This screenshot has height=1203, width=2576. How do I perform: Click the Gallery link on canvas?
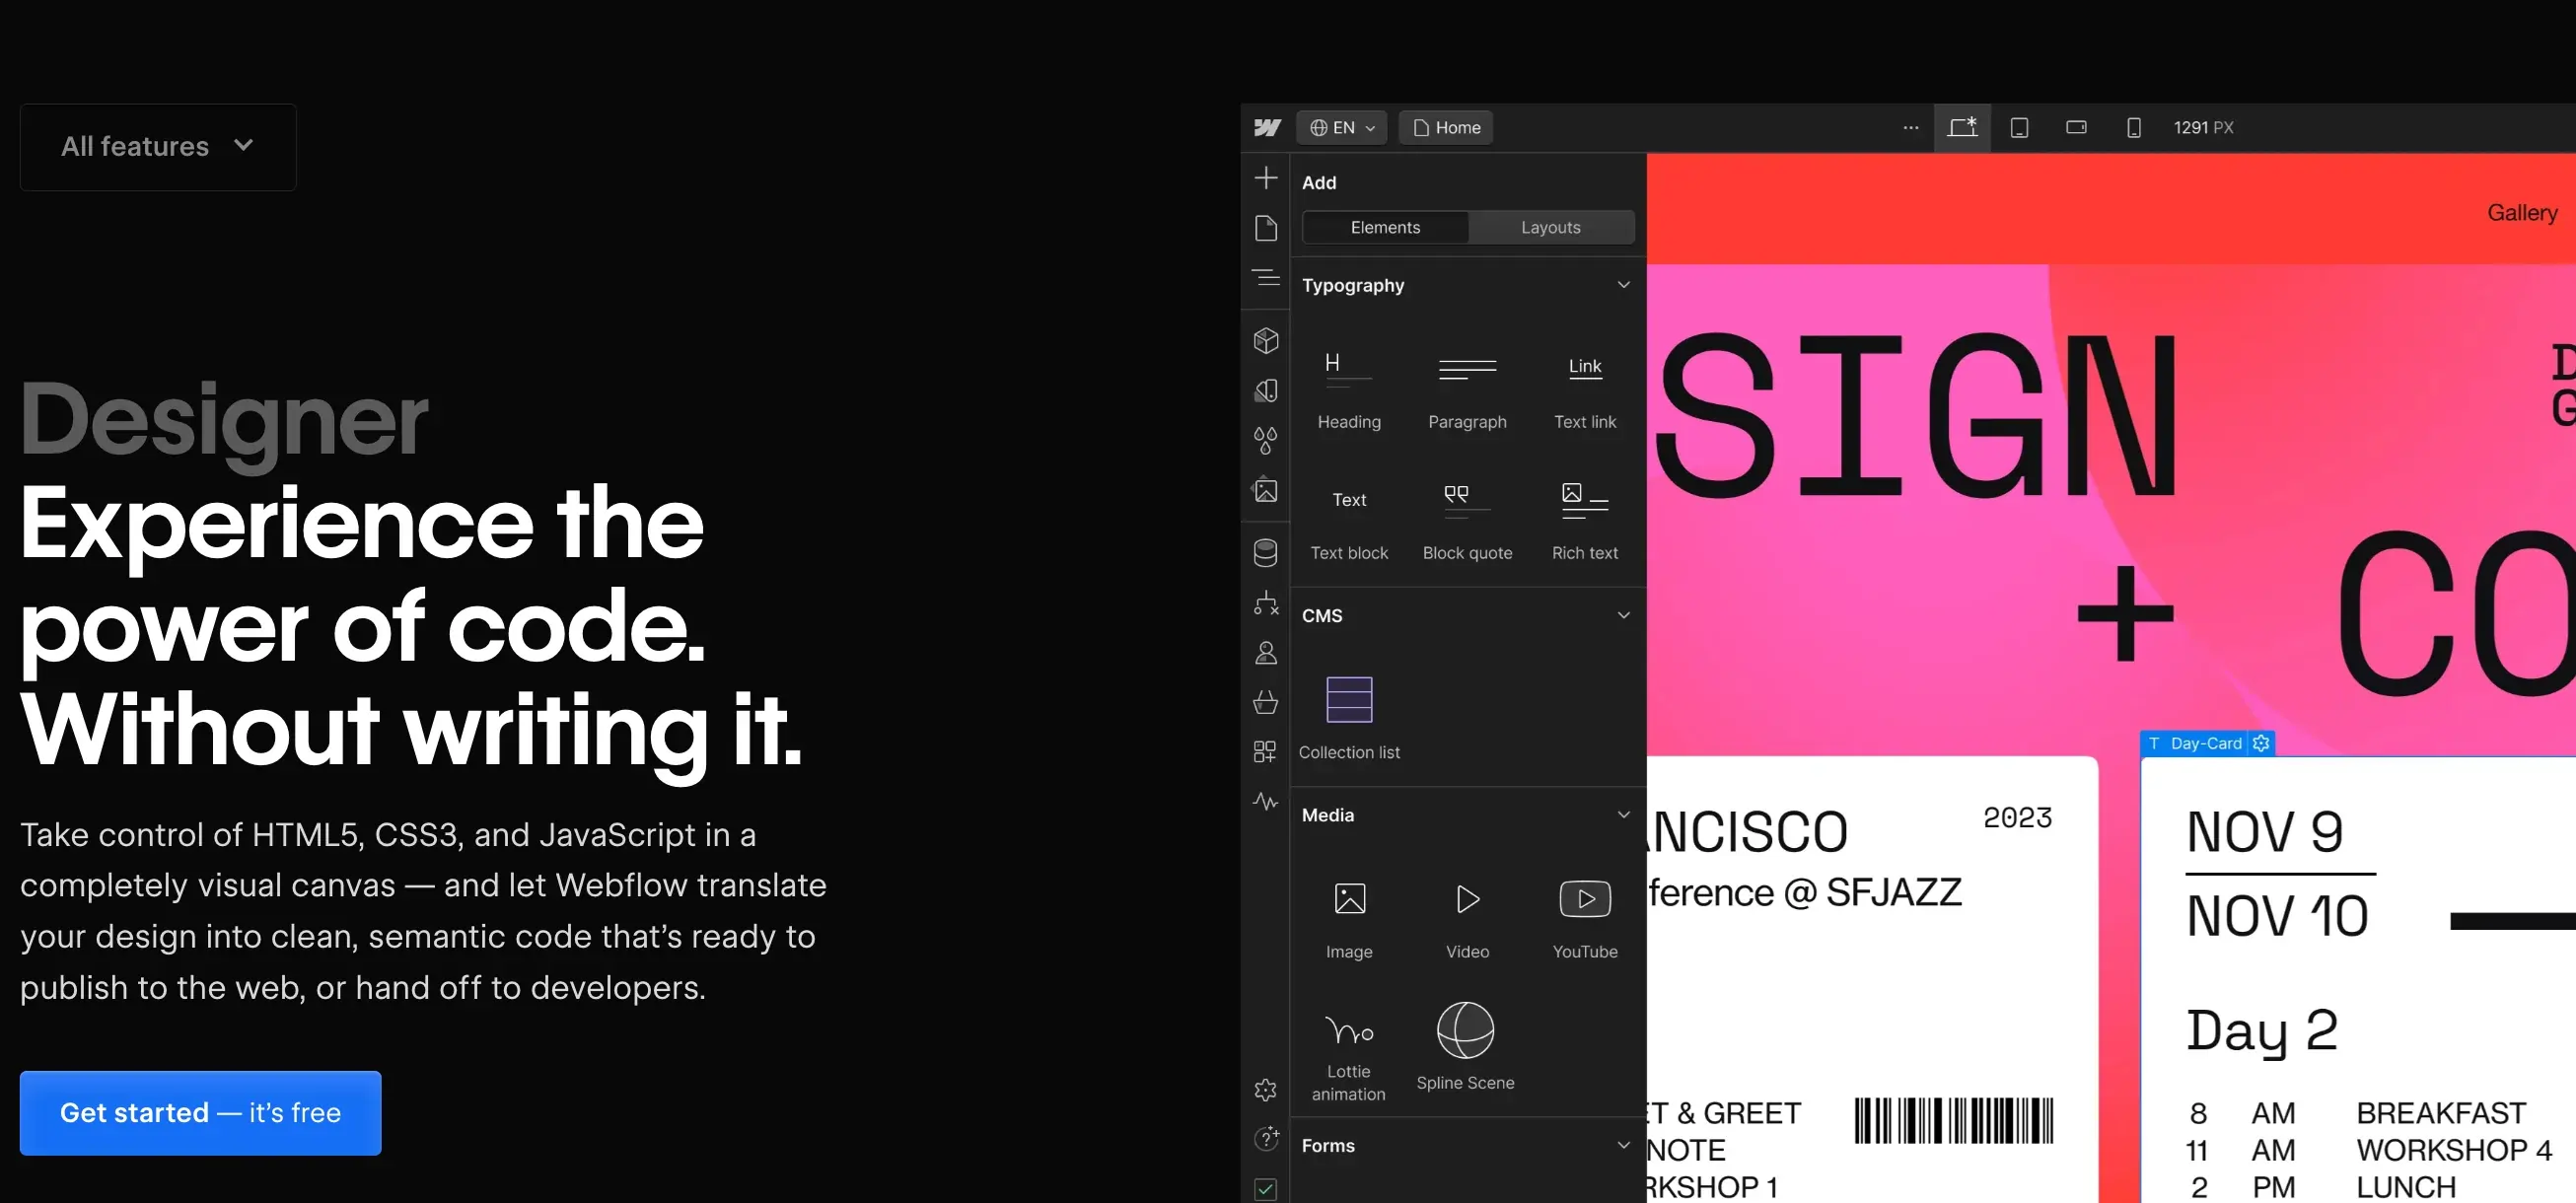tap(2522, 213)
